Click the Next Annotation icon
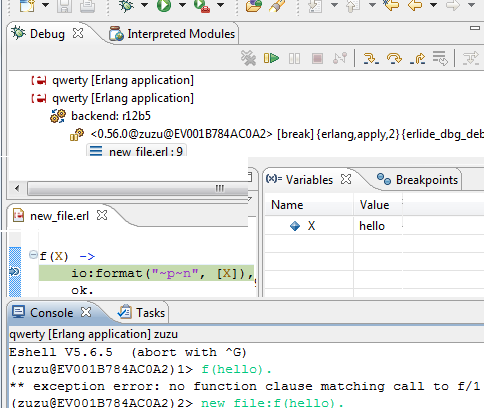Viewport: 484px width, 408px height. point(315,5)
